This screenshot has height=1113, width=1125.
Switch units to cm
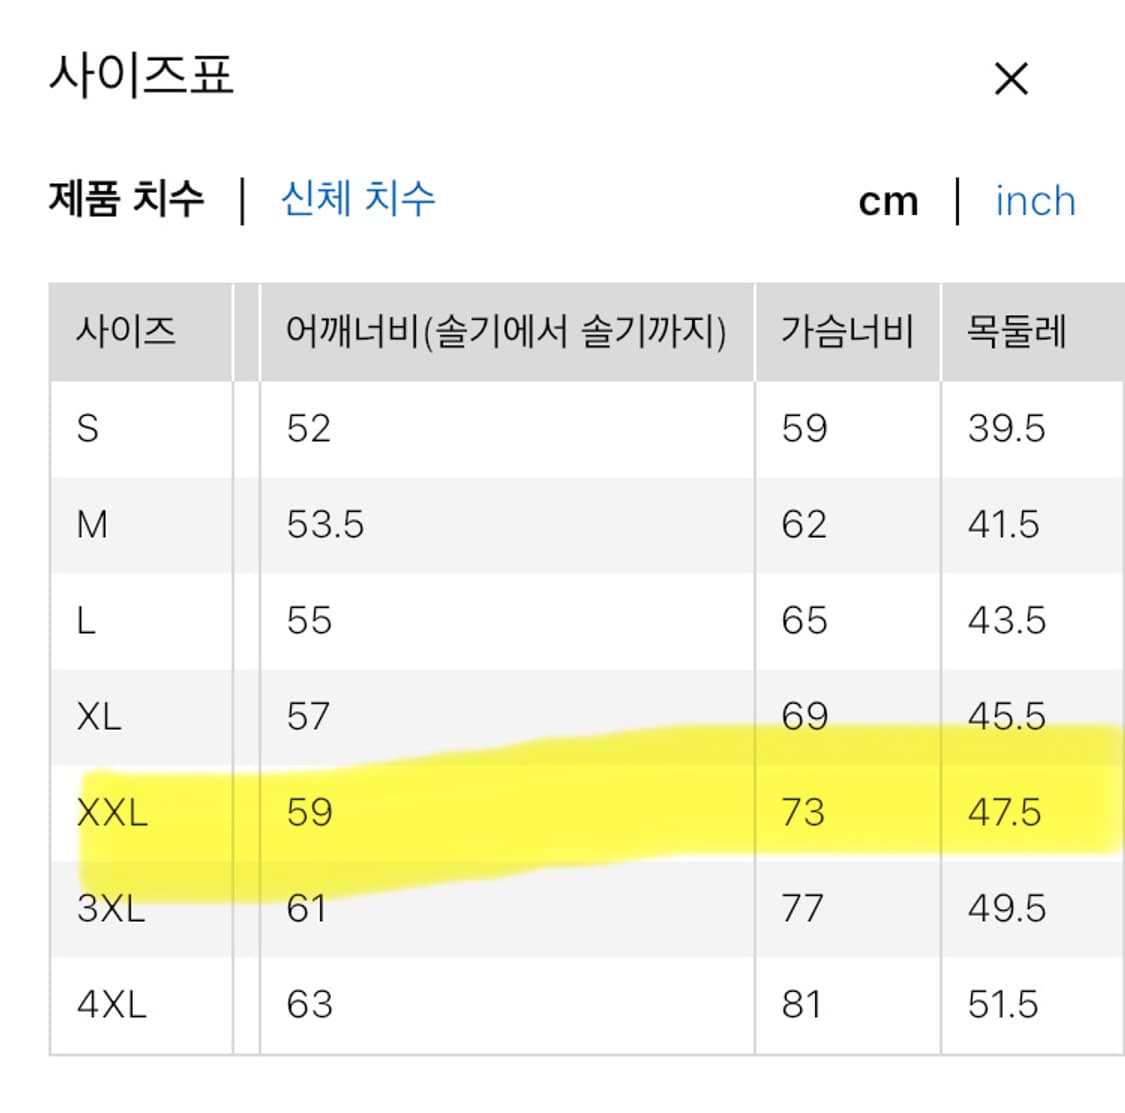(889, 201)
